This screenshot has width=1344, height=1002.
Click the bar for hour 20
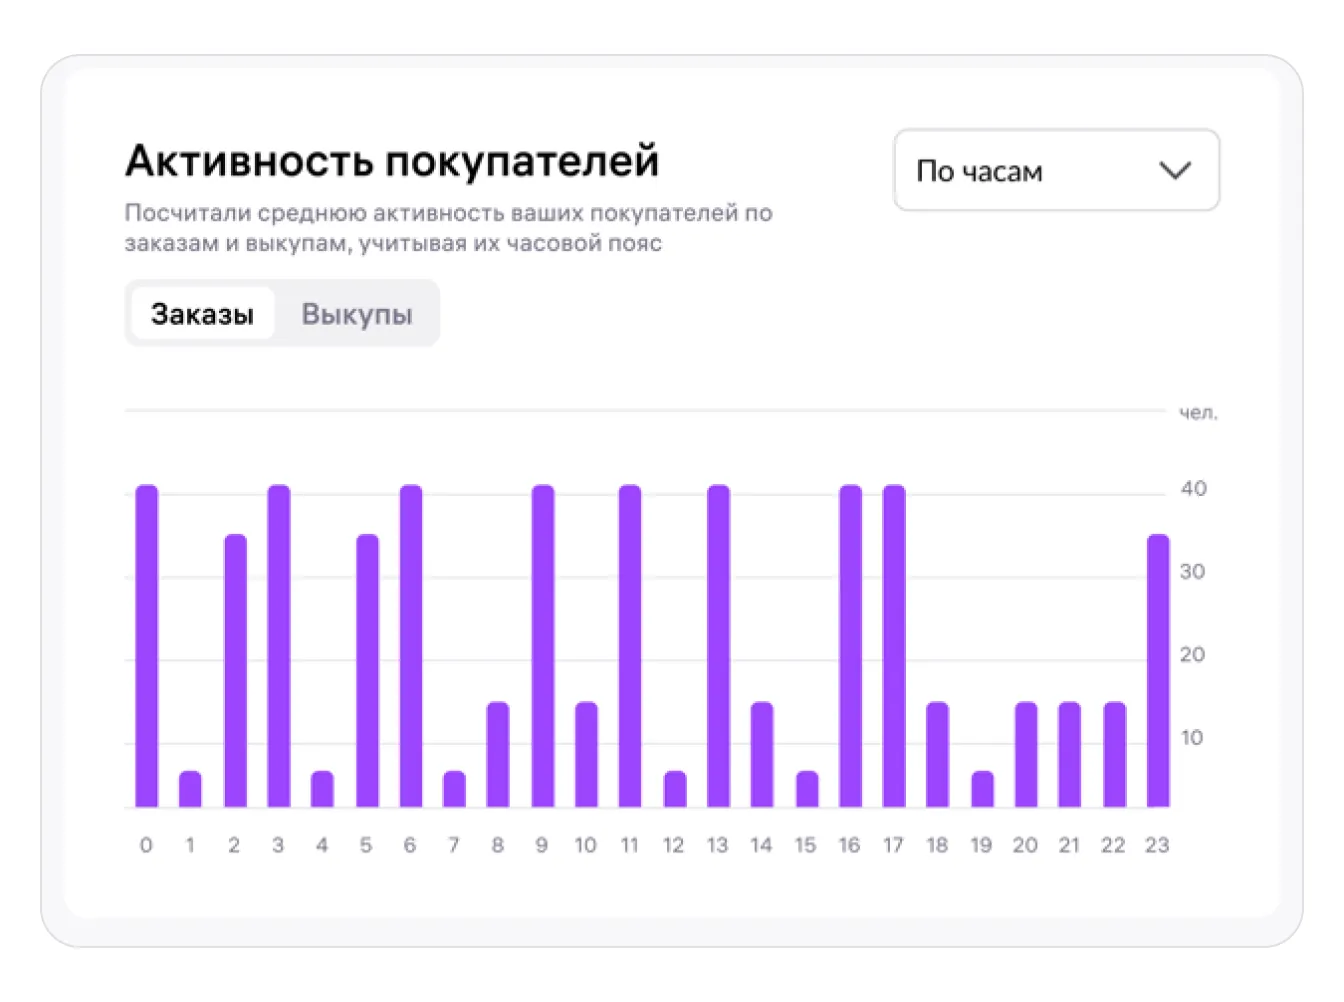point(1026,755)
